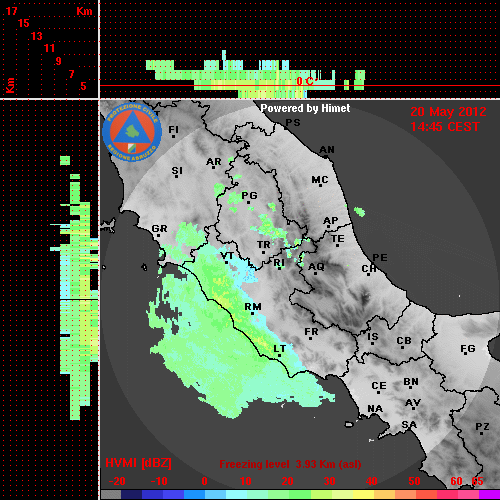
Task: Click the '9' height axis label
Action: tap(59, 61)
